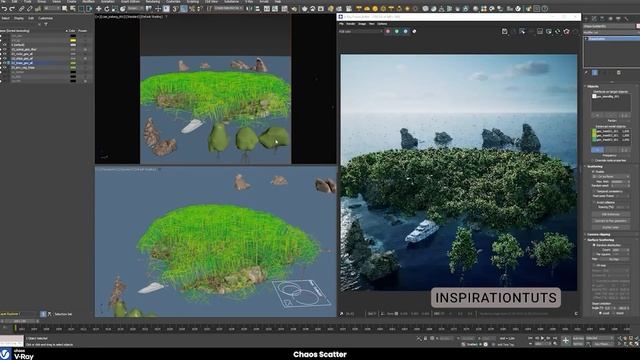This screenshot has width=640, height=360.
Task: Open the File menu in V-Ray Frame Buffer
Action: click(x=342, y=24)
